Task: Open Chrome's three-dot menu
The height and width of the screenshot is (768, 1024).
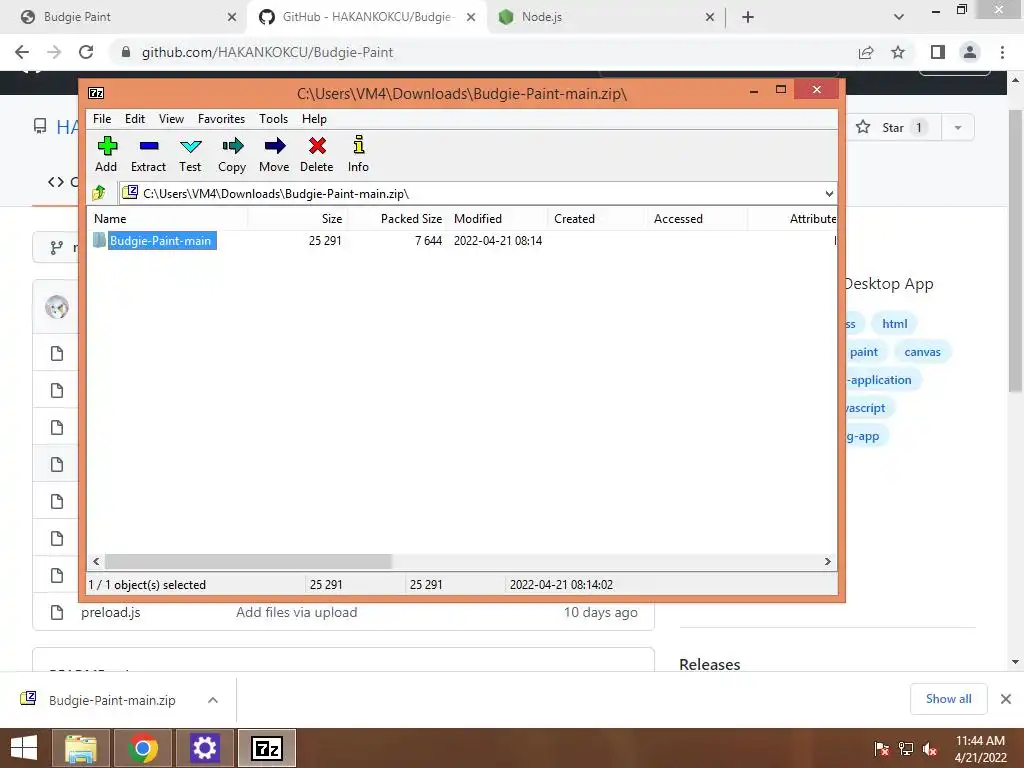Action: click(1002, 52)
